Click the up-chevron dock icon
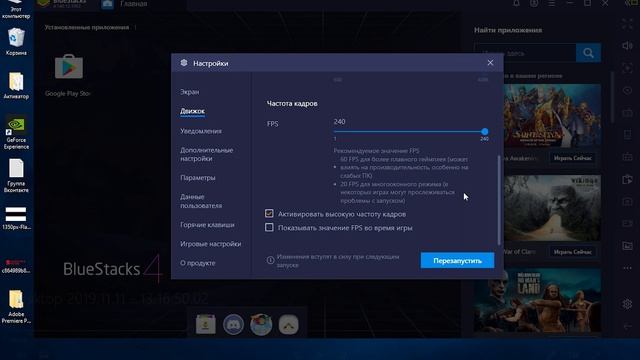Screen dimensions: 640x360 pyautogui.click(x=289, y=324)
